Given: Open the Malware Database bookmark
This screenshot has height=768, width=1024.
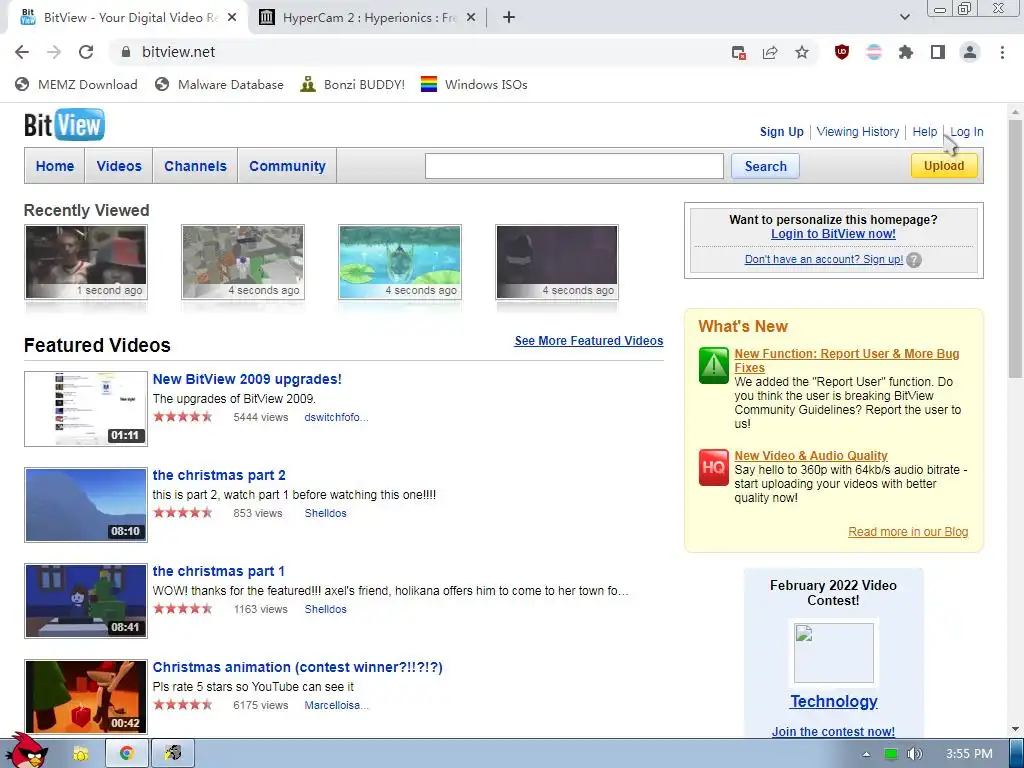Looking at the screenshot, I should tap(219, 84).
